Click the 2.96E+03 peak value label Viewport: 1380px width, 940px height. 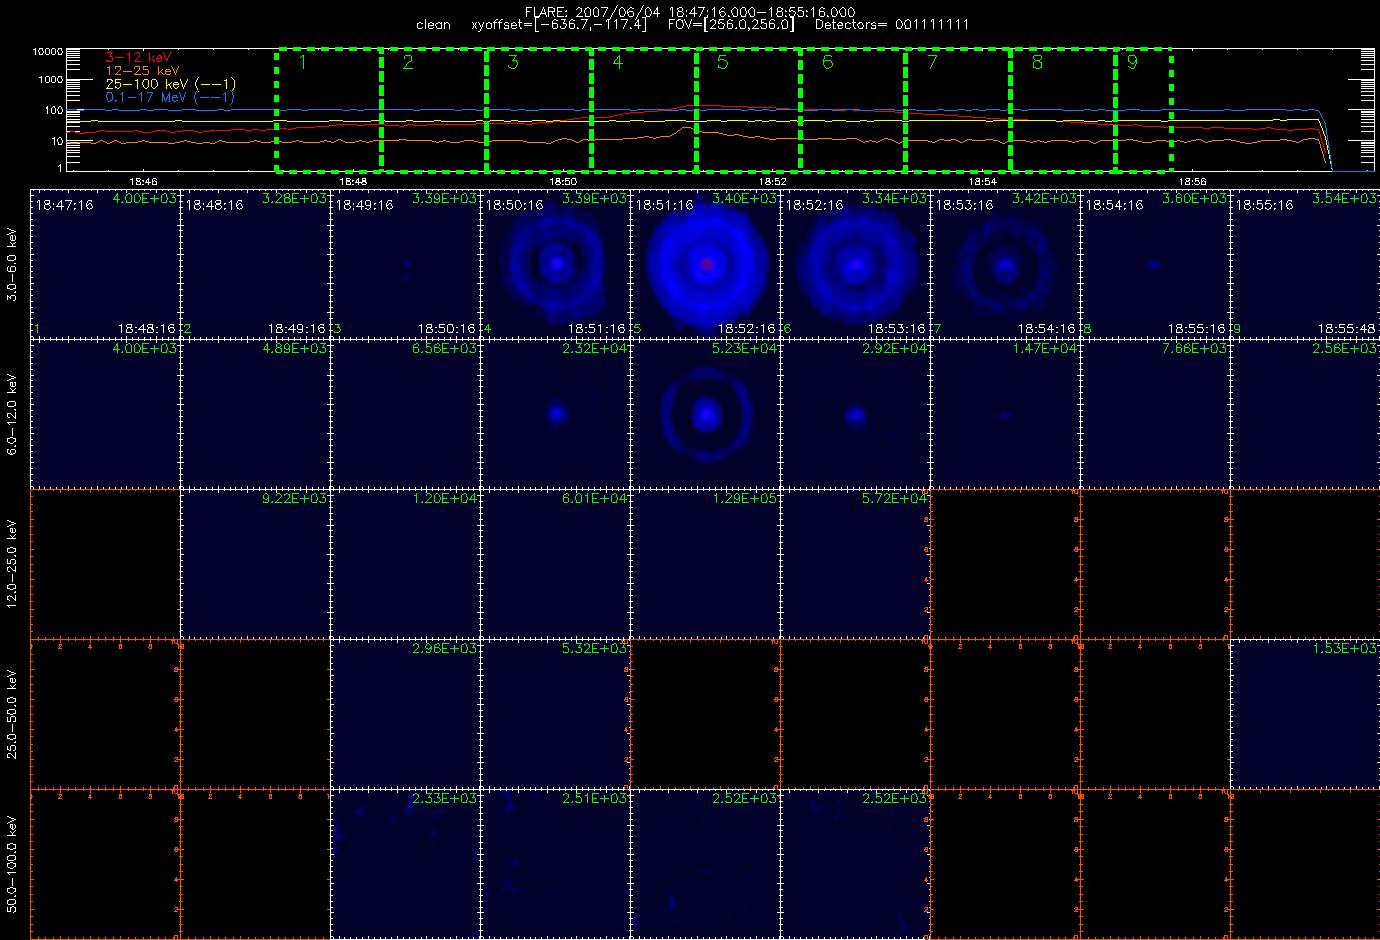tap(444, 649)
